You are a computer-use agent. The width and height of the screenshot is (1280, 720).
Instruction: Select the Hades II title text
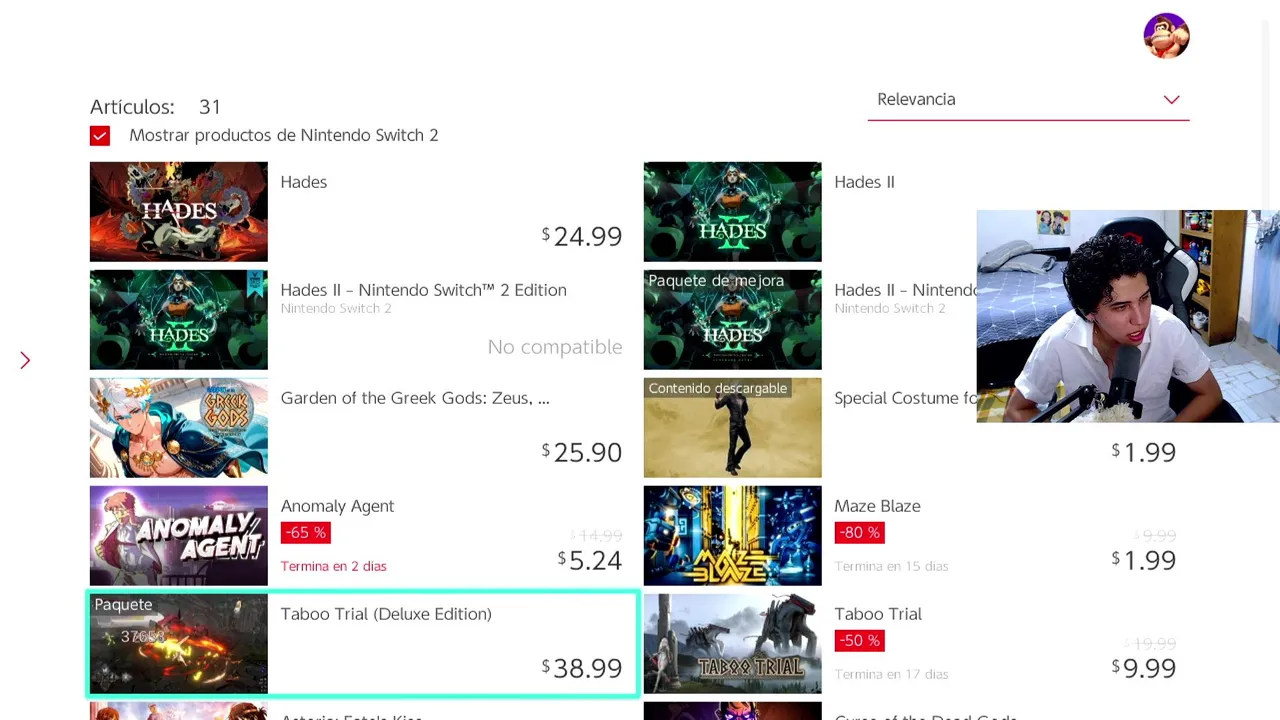(864, 182)
